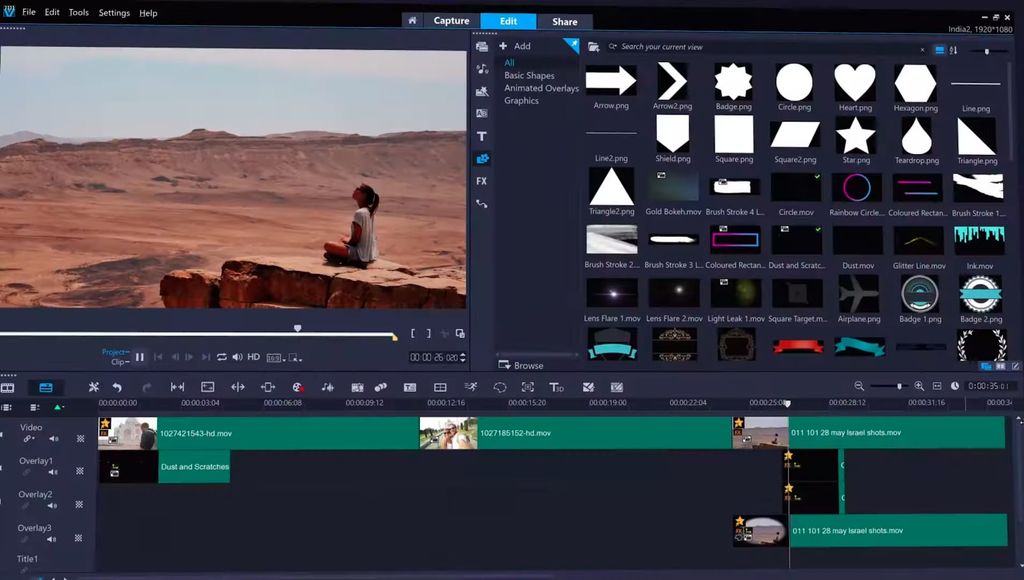
Task: Switch to the Share tab
Action: tap(565, 21)
